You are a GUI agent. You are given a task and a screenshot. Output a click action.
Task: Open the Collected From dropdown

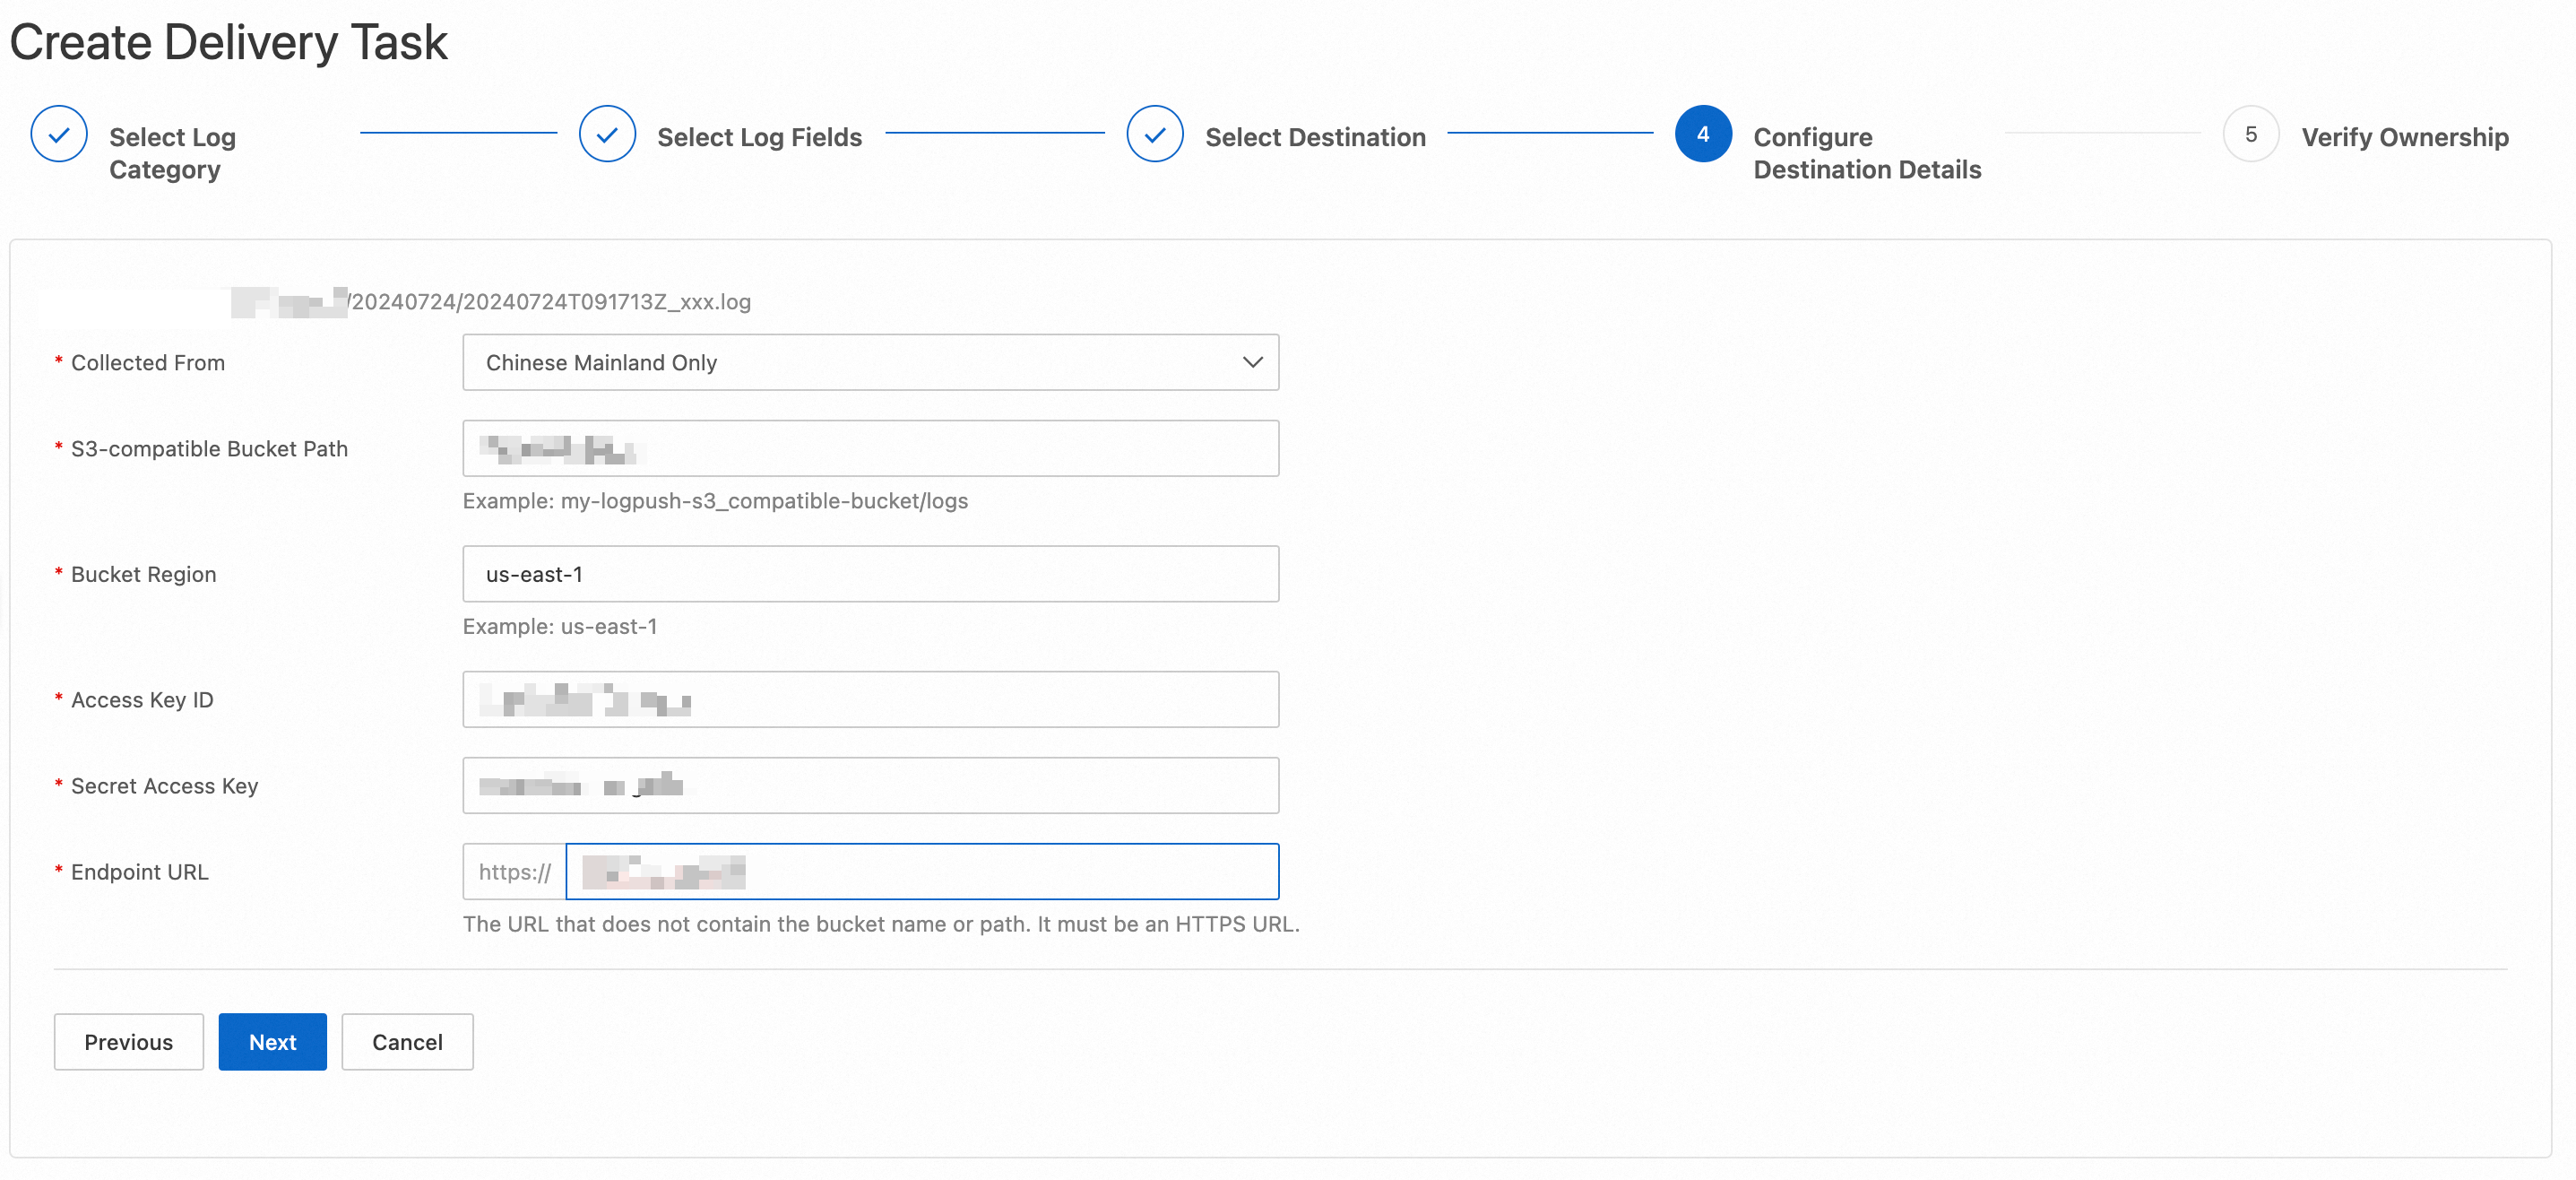tap(870, 362)
